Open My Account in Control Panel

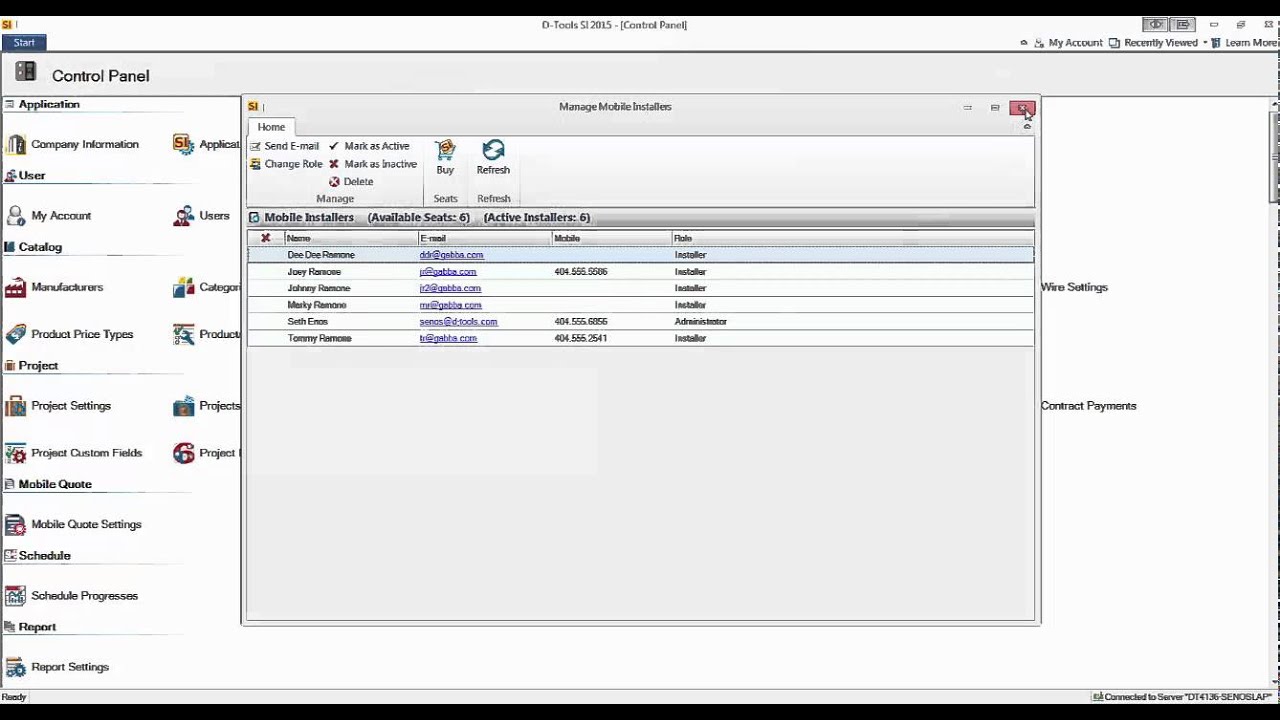48,215
